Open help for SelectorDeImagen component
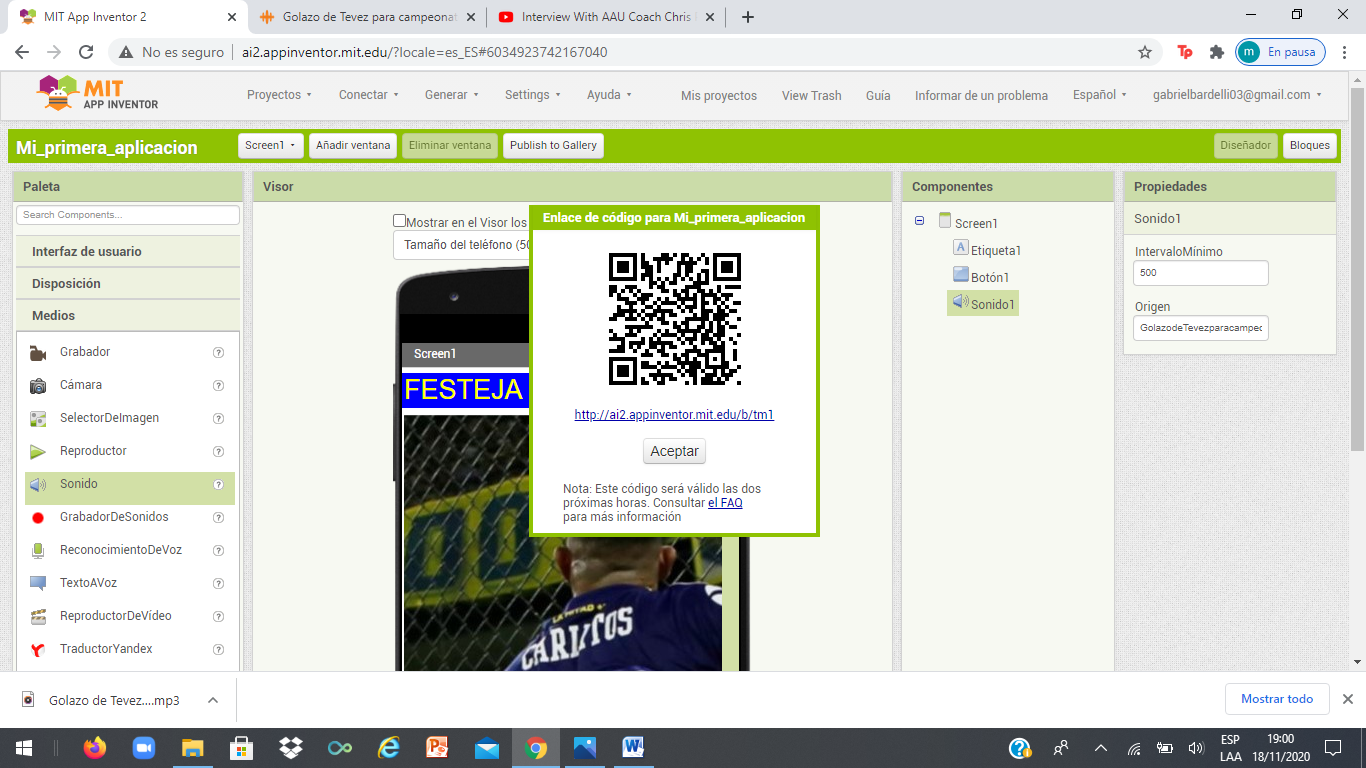The image size is (1366, 768). [218, 418]
